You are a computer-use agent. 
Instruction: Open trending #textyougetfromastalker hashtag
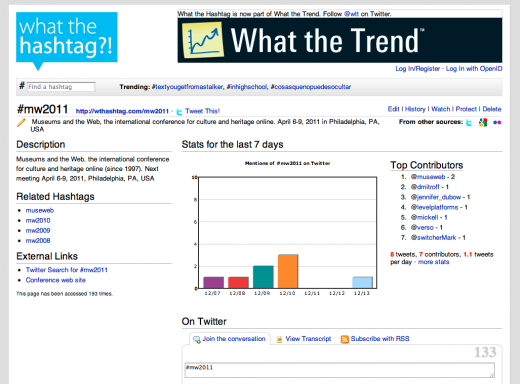click(x=187, y=87)
